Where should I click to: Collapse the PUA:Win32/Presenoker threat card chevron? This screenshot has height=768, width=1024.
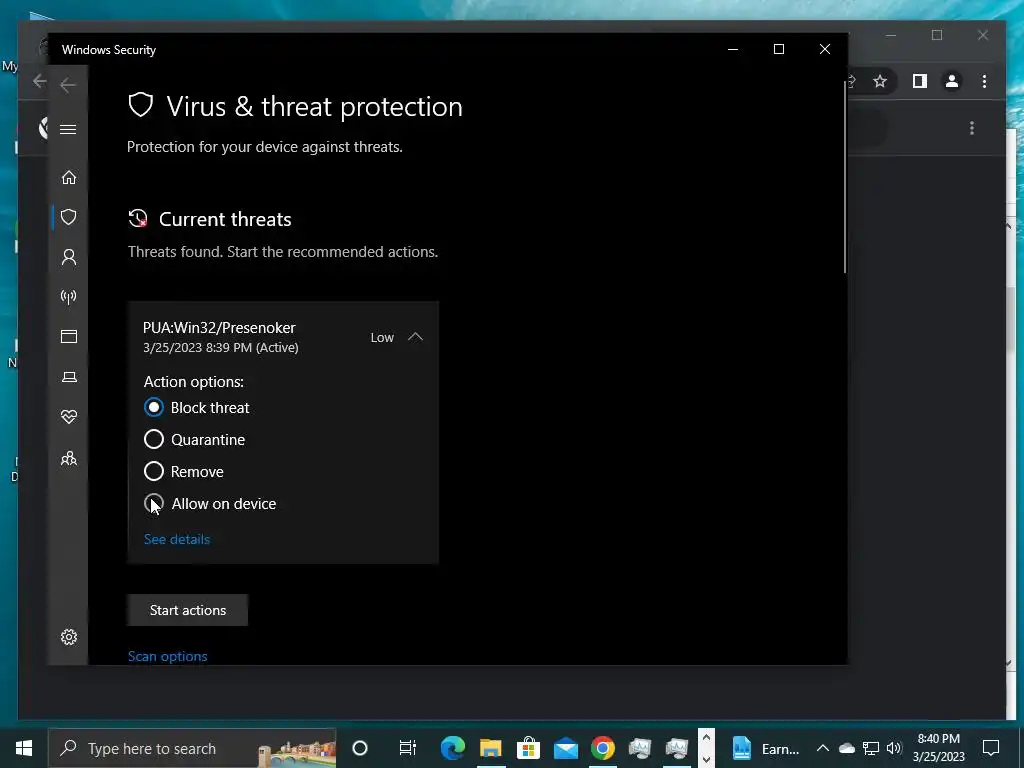click(415, 337)
